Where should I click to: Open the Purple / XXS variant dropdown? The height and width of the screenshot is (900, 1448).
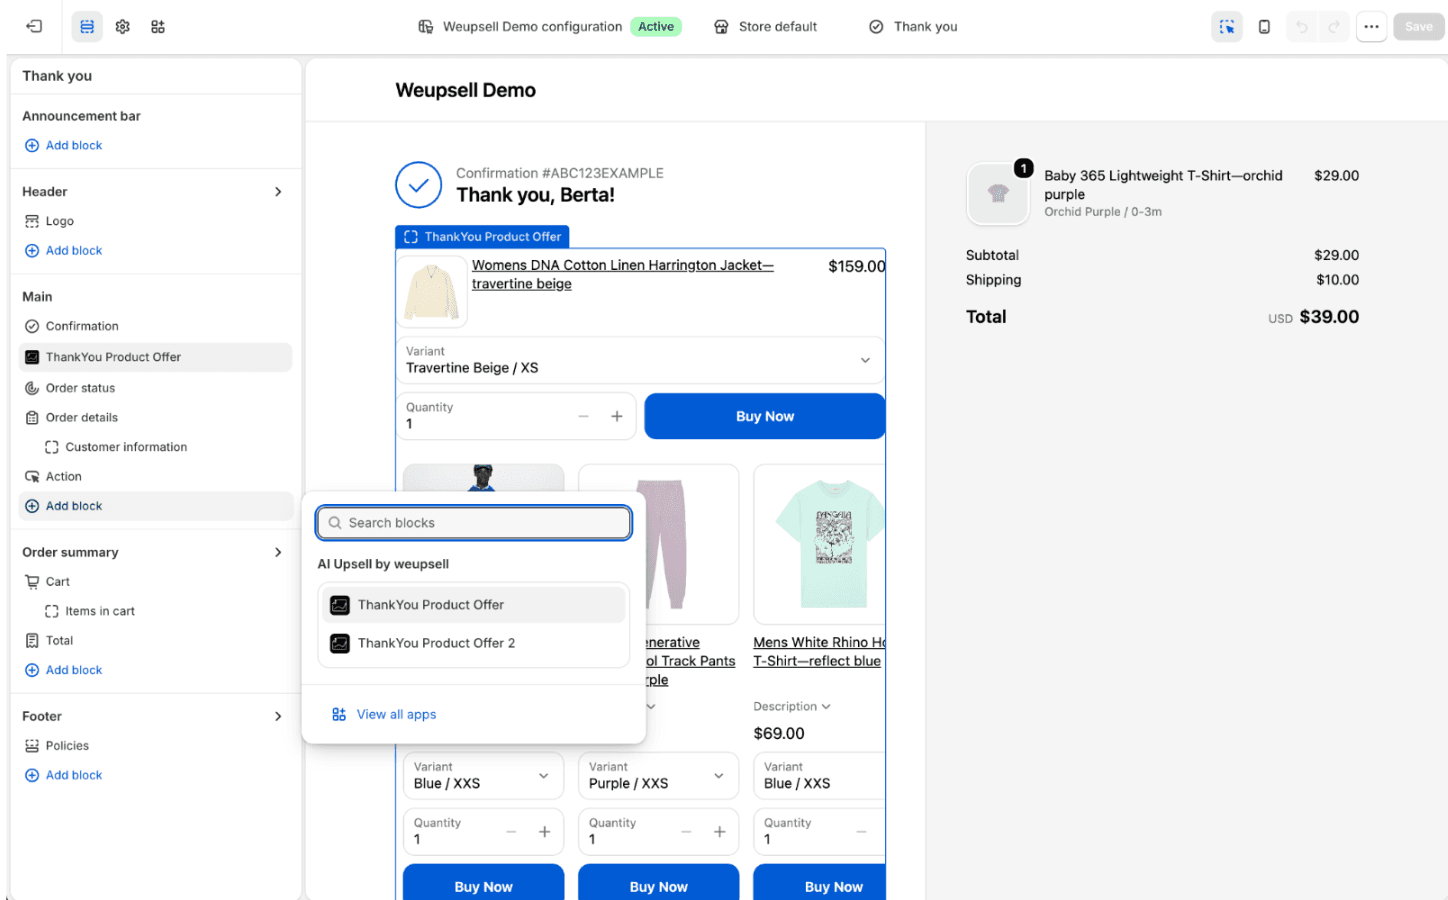pyautogui.click(x=658, y=776)
